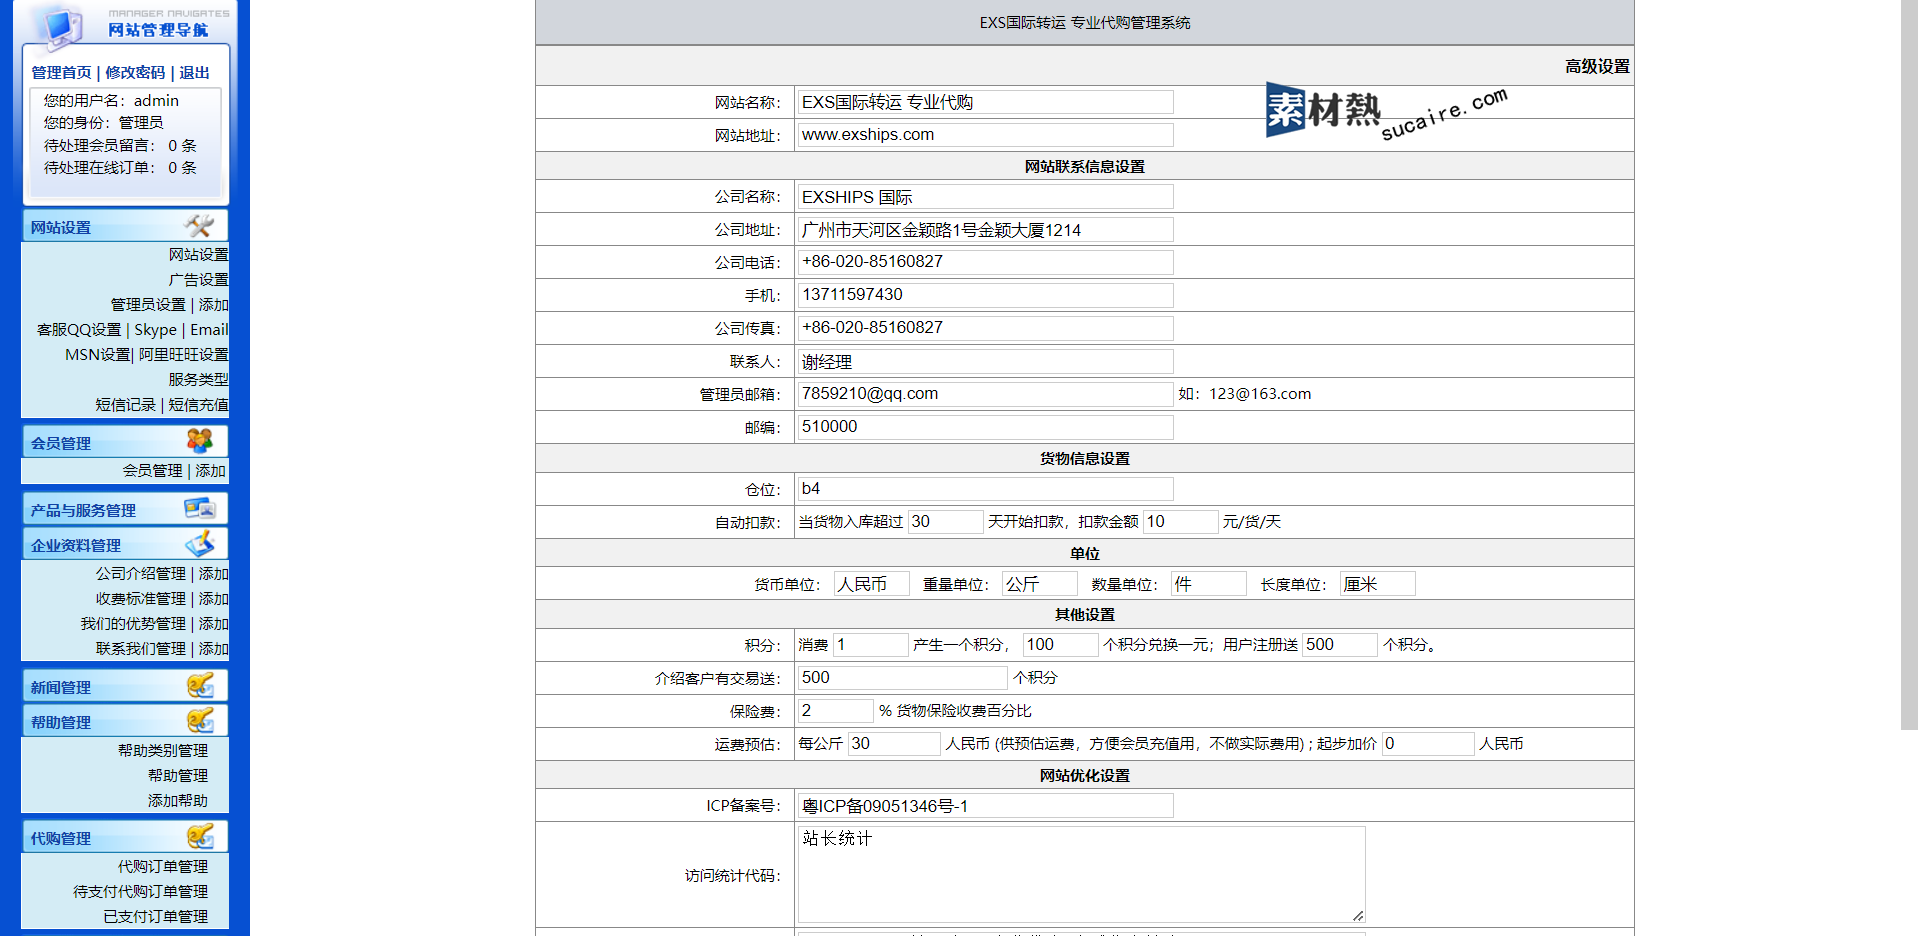Click the 货币单位 field

pyautogui.click(x=872, y=584)
